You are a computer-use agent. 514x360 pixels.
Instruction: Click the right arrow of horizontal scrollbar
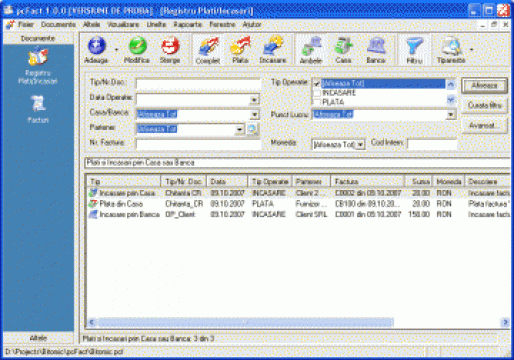point(505,322)
